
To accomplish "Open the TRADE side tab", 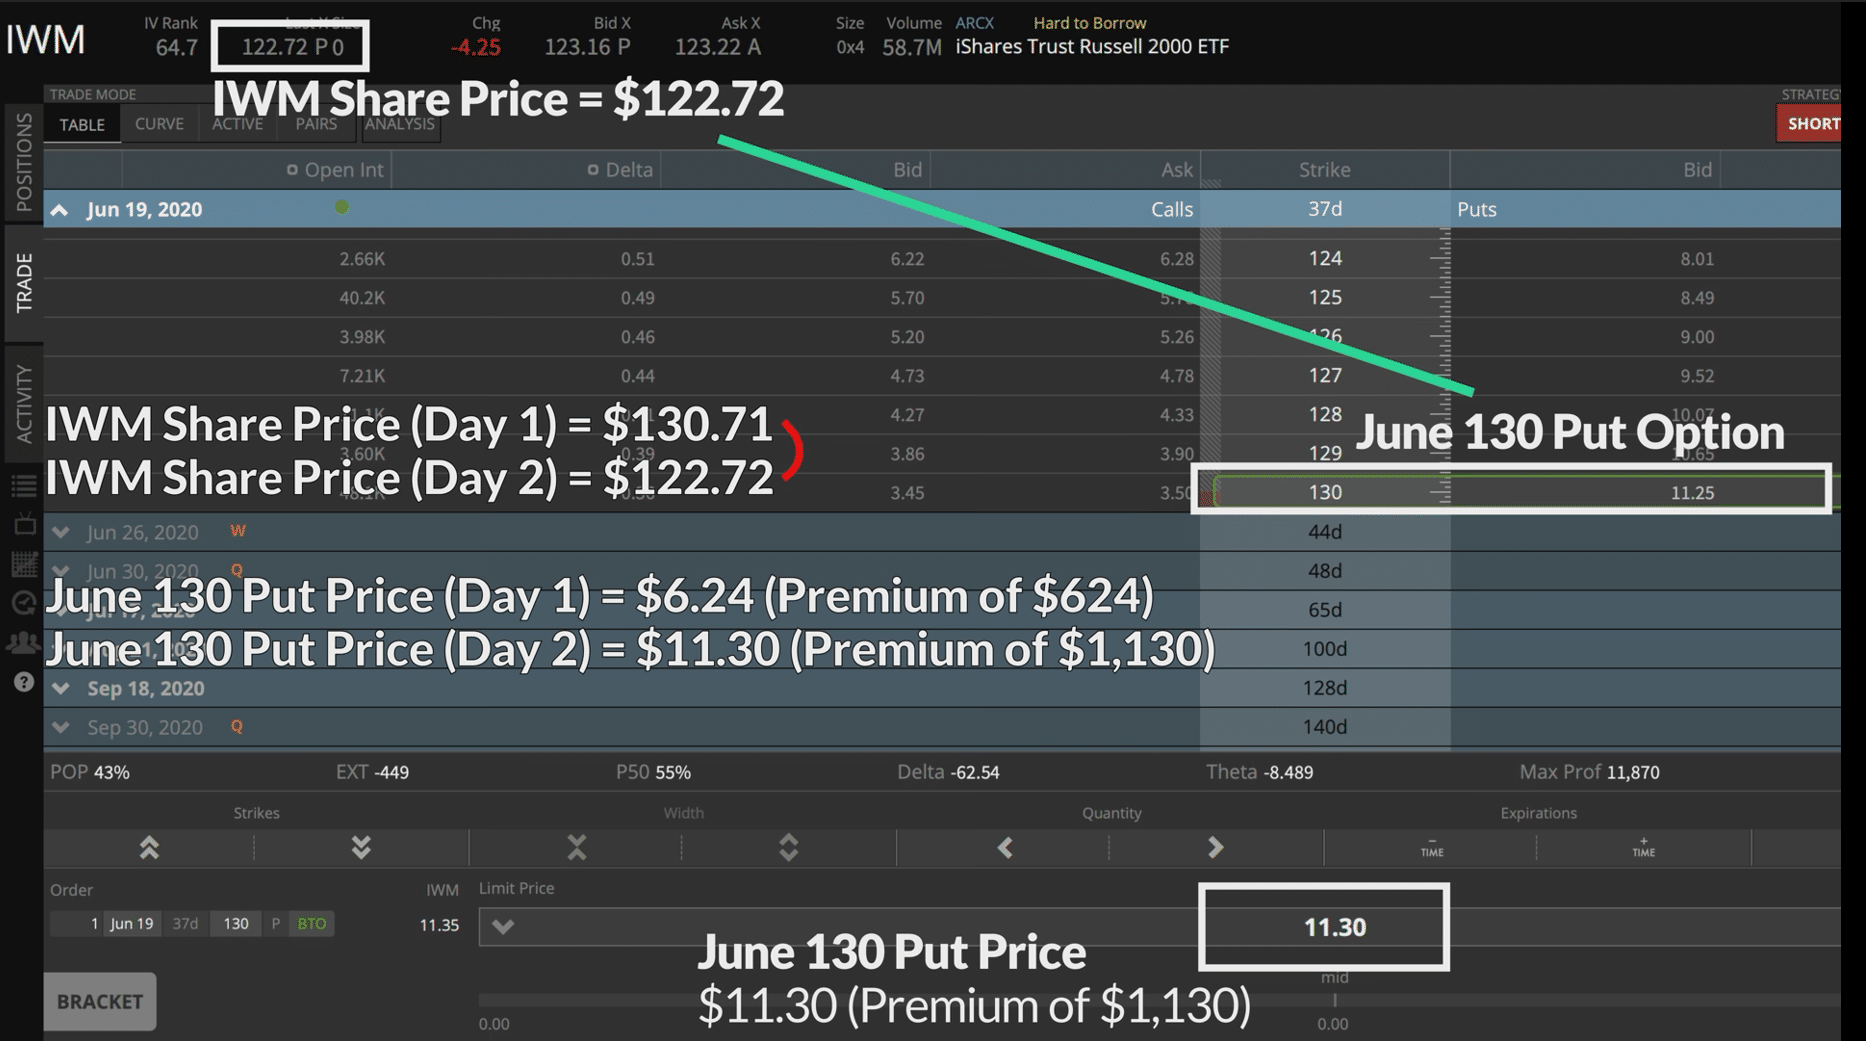I will (x=23, y=283).
